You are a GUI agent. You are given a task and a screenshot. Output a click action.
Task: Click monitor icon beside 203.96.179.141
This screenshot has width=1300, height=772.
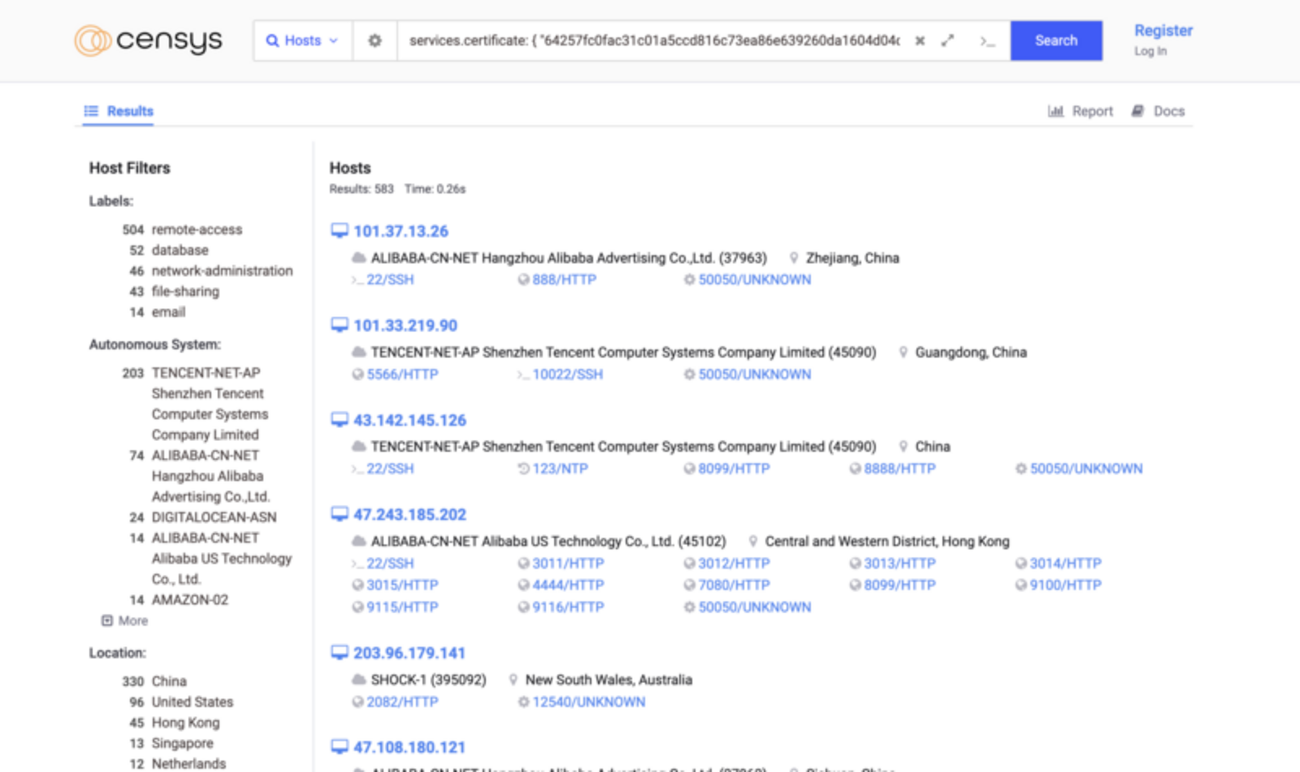point(339,653)
